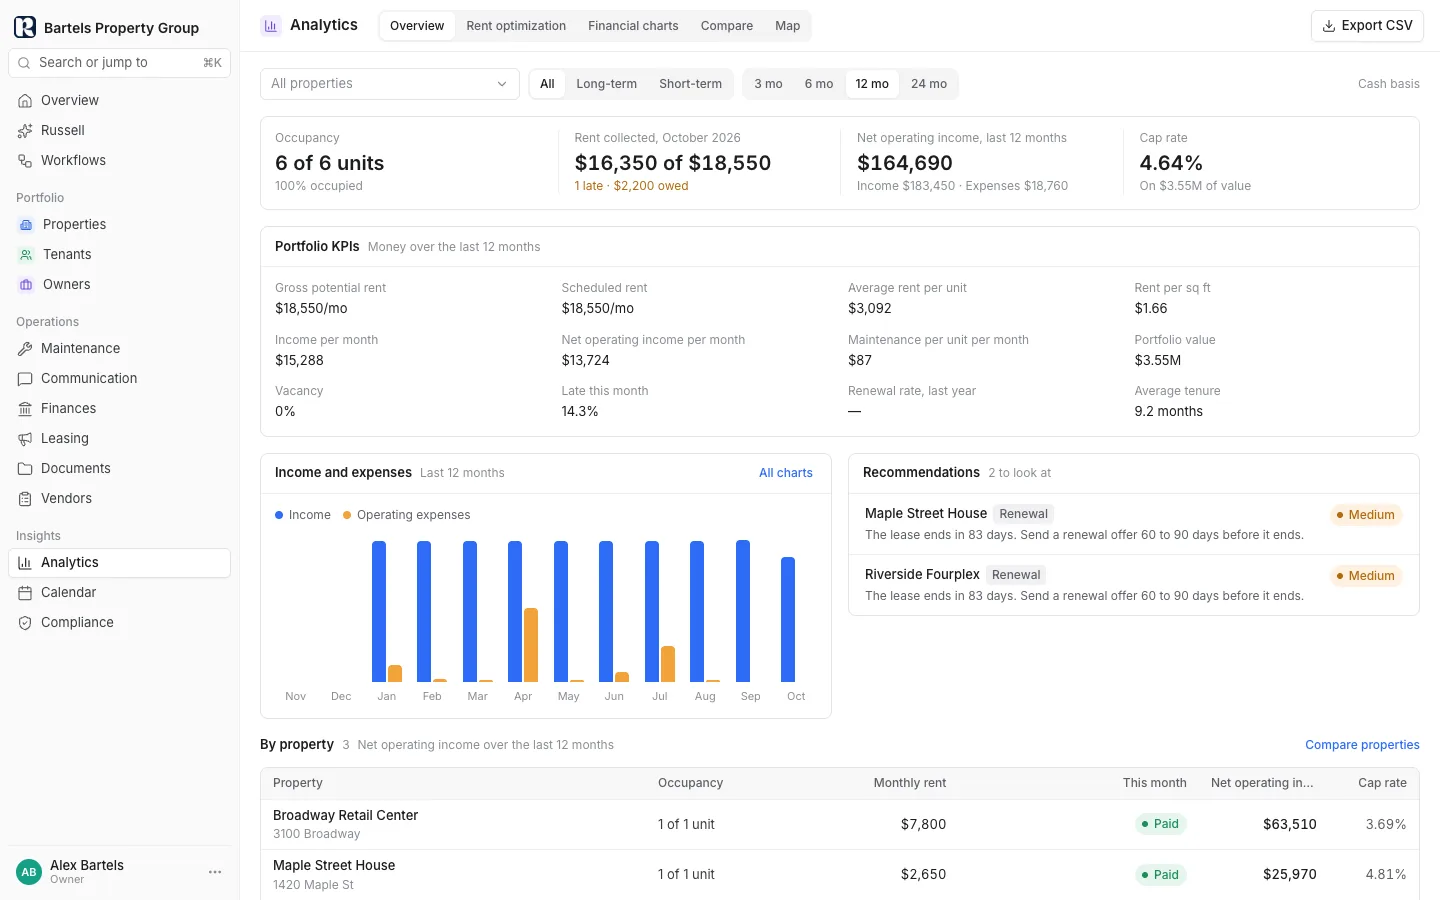Open the Financial charts tab
This screenshot has height=900, width=1440.
[x=633, y=26]
